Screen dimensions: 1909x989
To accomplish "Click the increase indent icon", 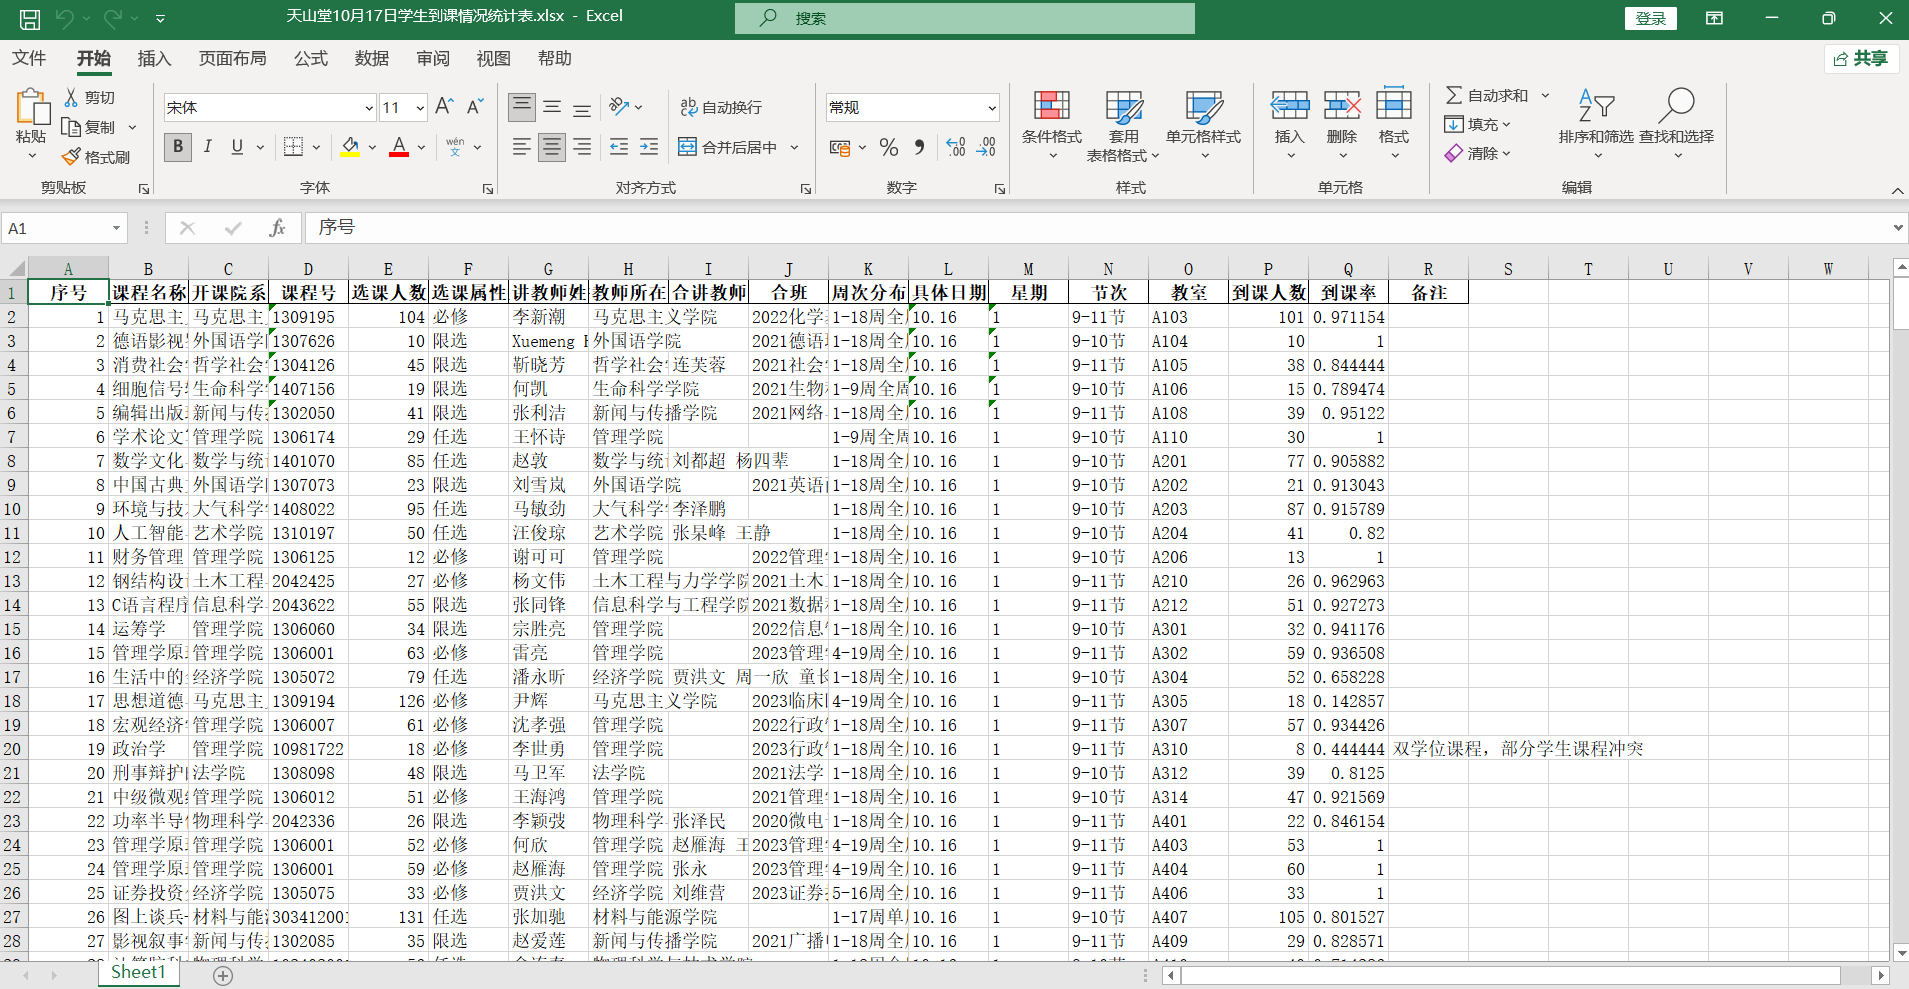I will (649, 147).
